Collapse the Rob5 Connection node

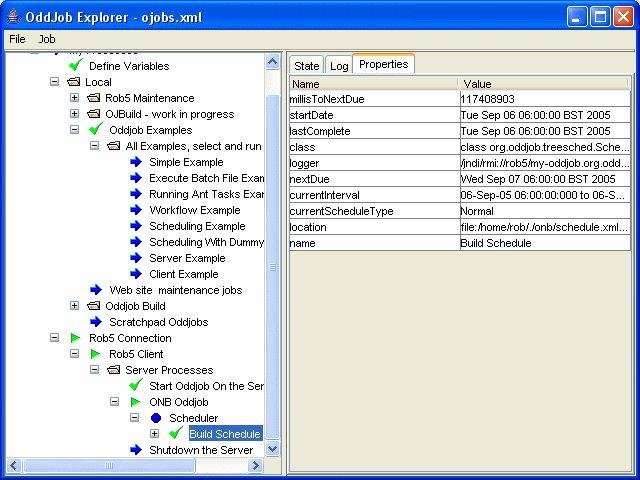pos(54,338)
